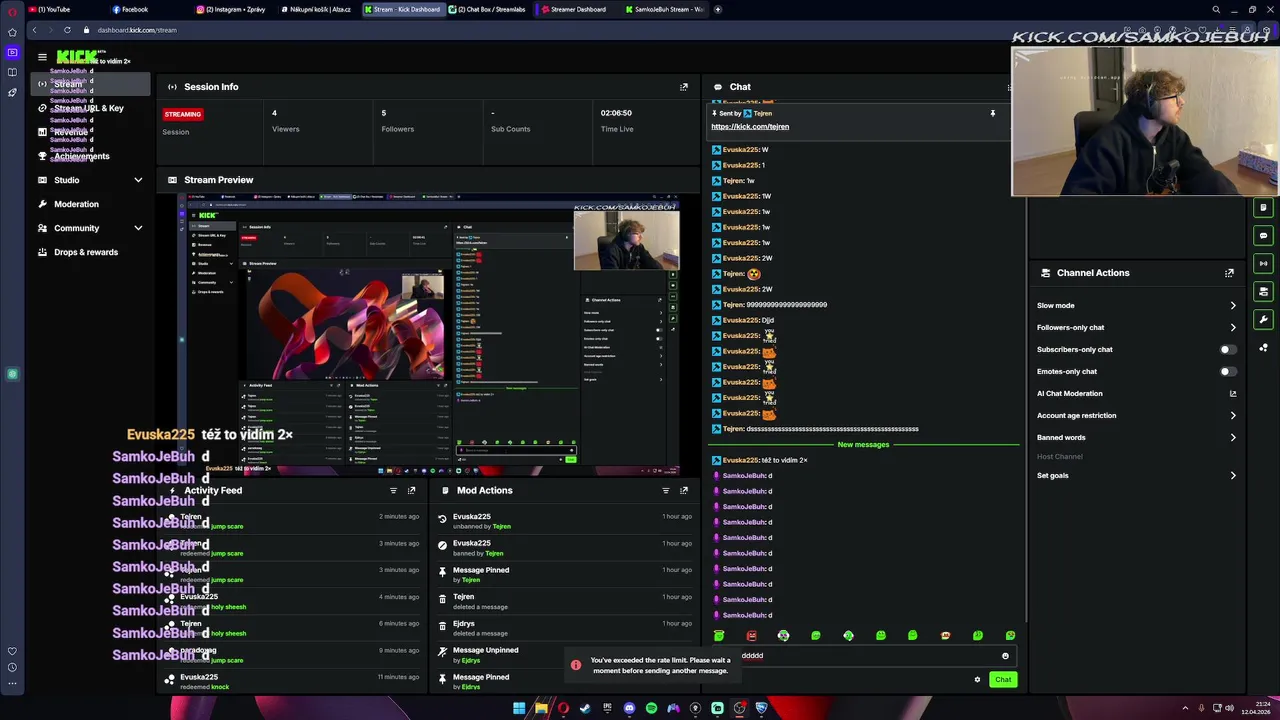Screen dimensions: 1280x720
Task: Open the hamburger menu beside Kick logo
Action: [42, 57]
